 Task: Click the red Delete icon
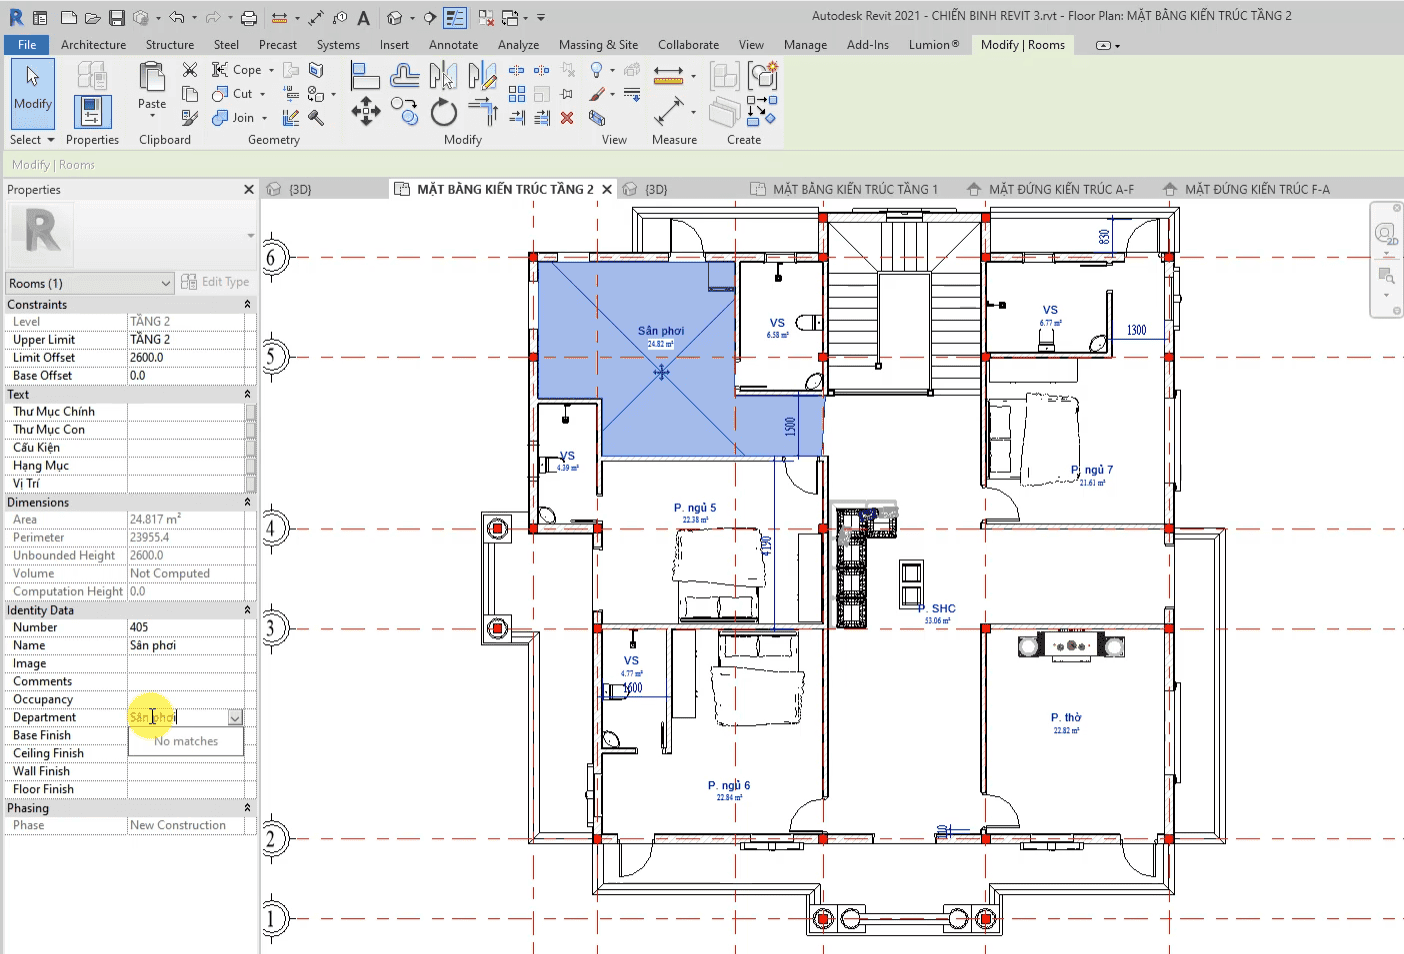567,118
